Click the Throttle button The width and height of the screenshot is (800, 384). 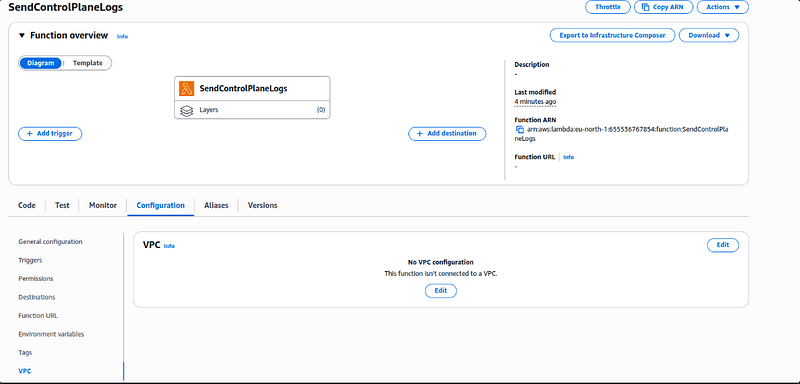[608, 7]
